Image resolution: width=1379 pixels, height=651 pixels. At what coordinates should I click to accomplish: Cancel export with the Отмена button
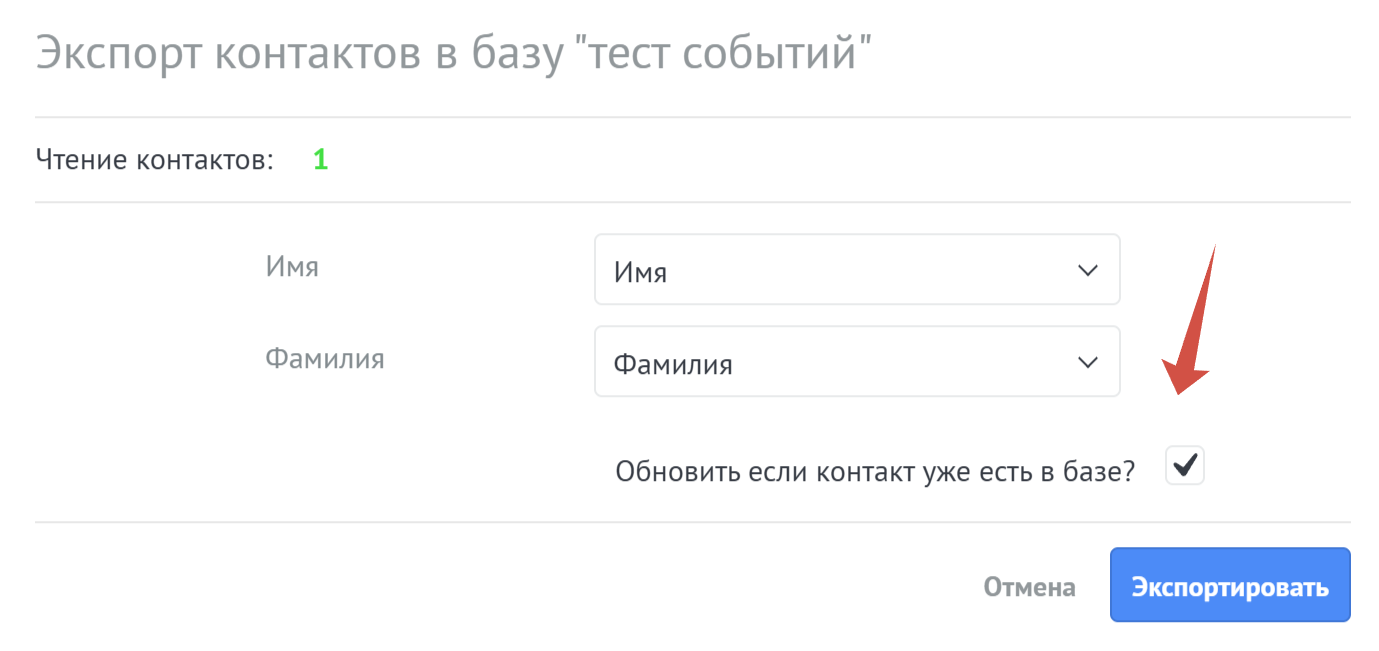click(1029, 587)
